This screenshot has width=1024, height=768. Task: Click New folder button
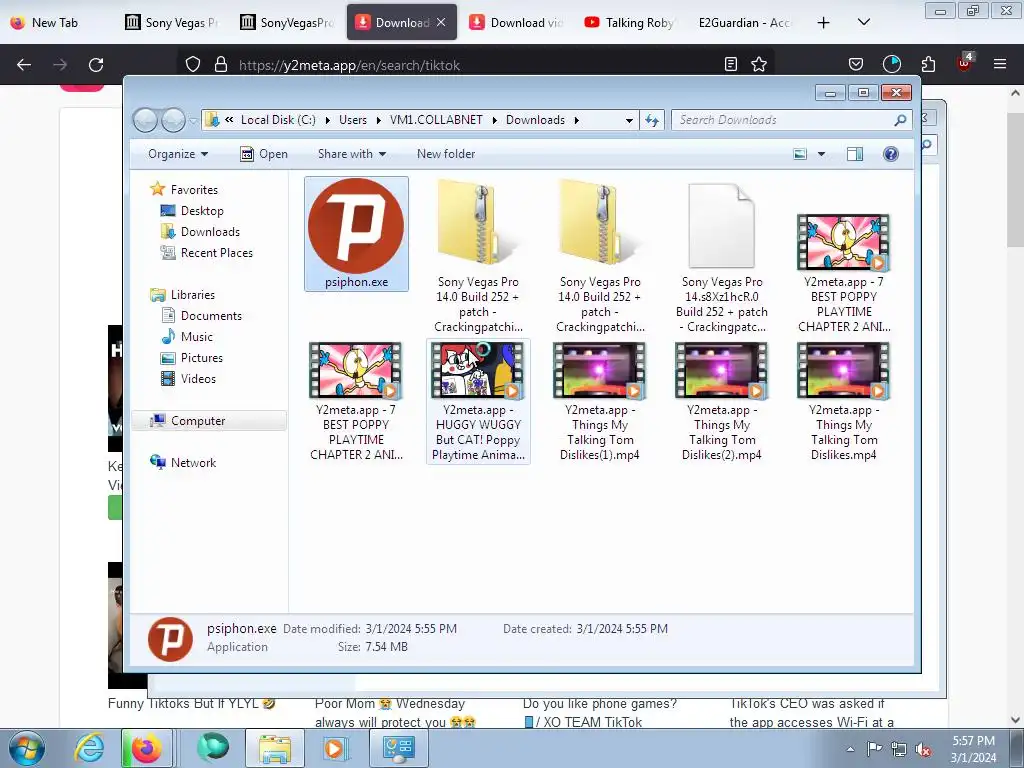click(446, 154)
